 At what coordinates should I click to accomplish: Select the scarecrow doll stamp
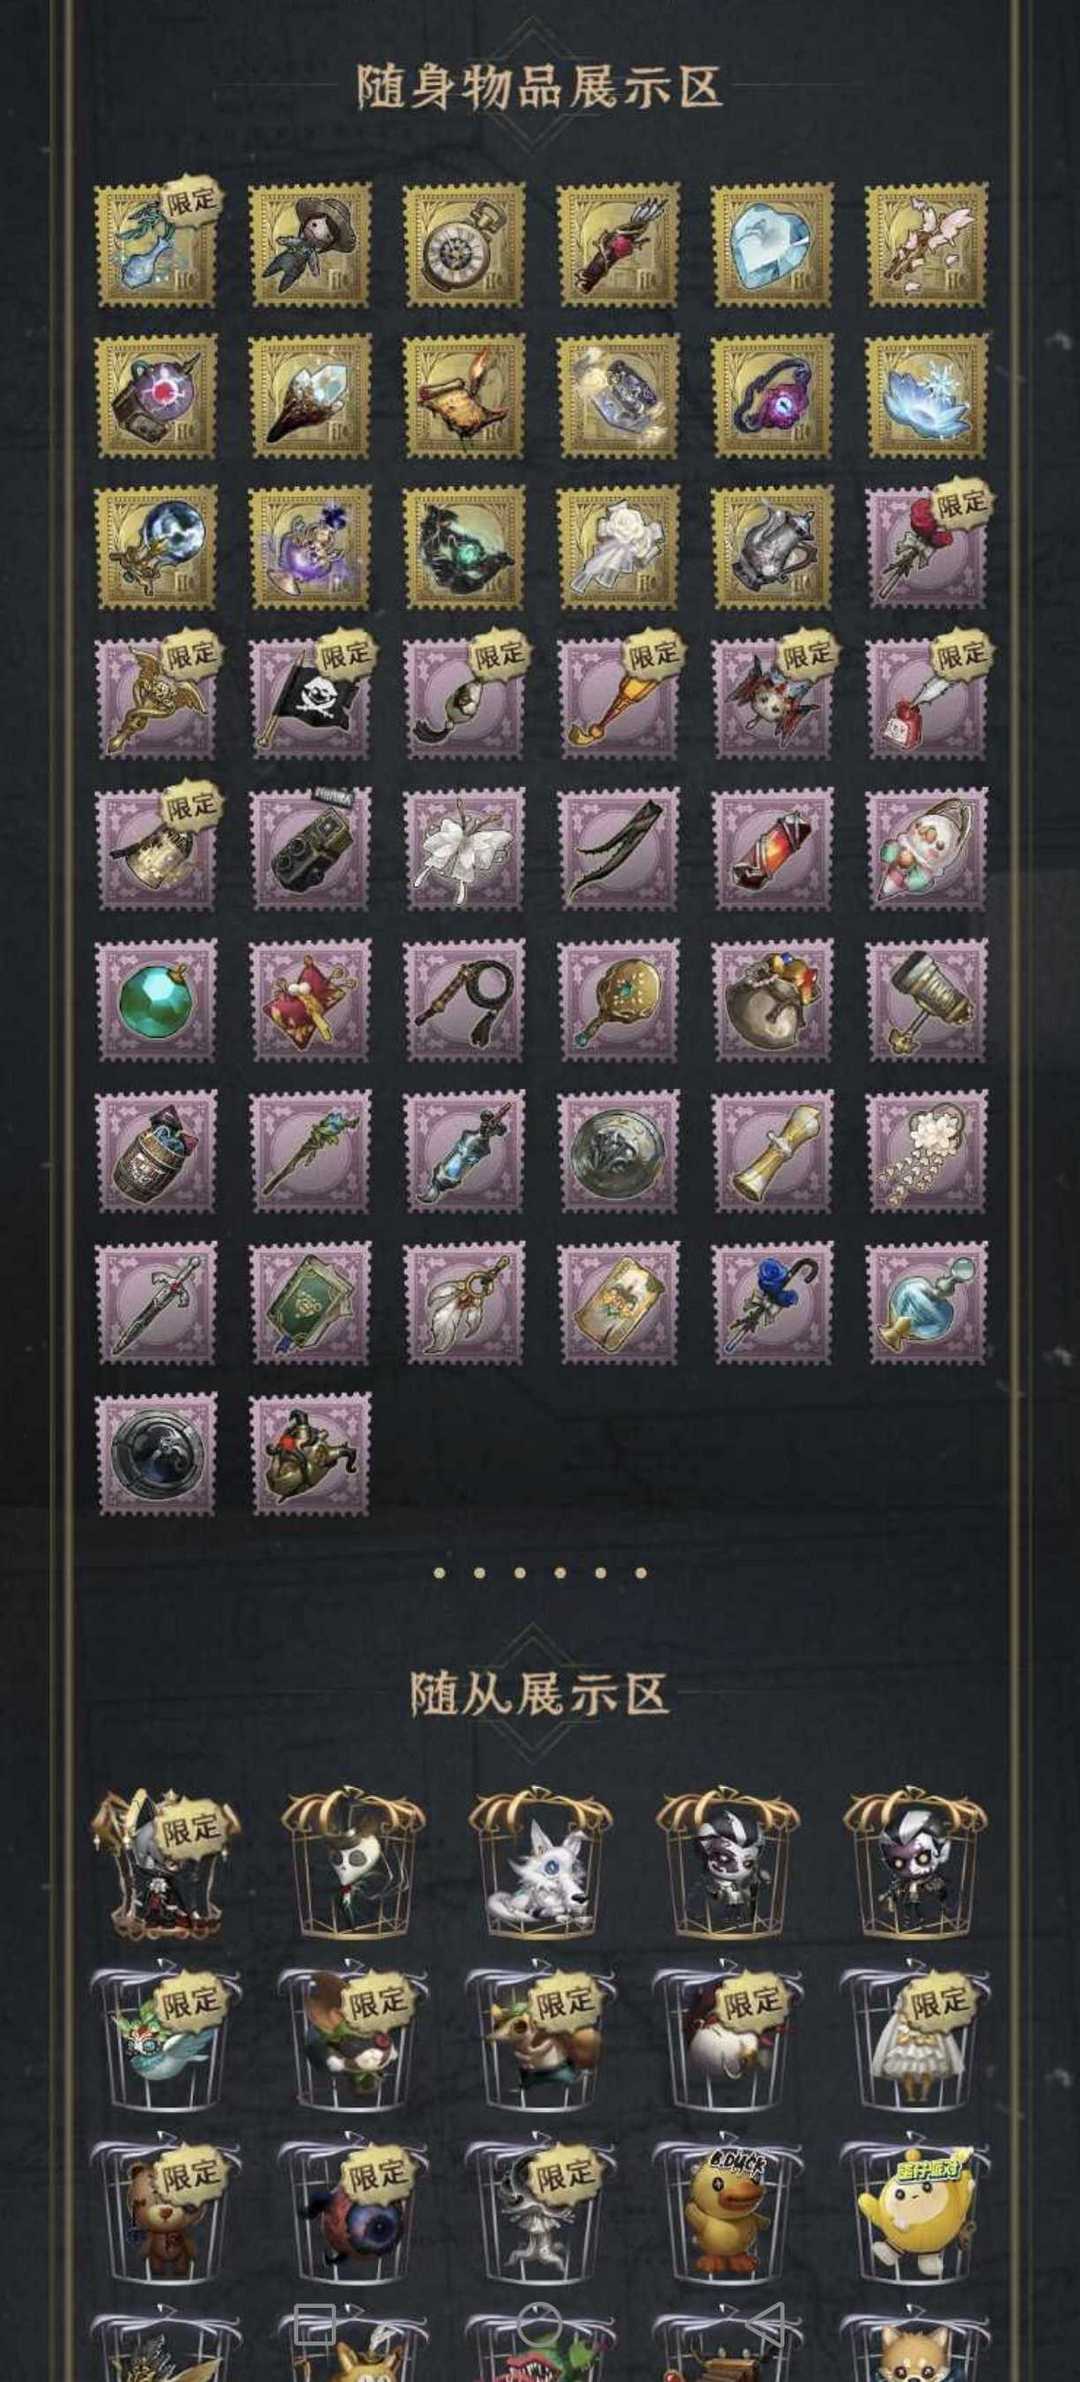(x=310, y=244)
